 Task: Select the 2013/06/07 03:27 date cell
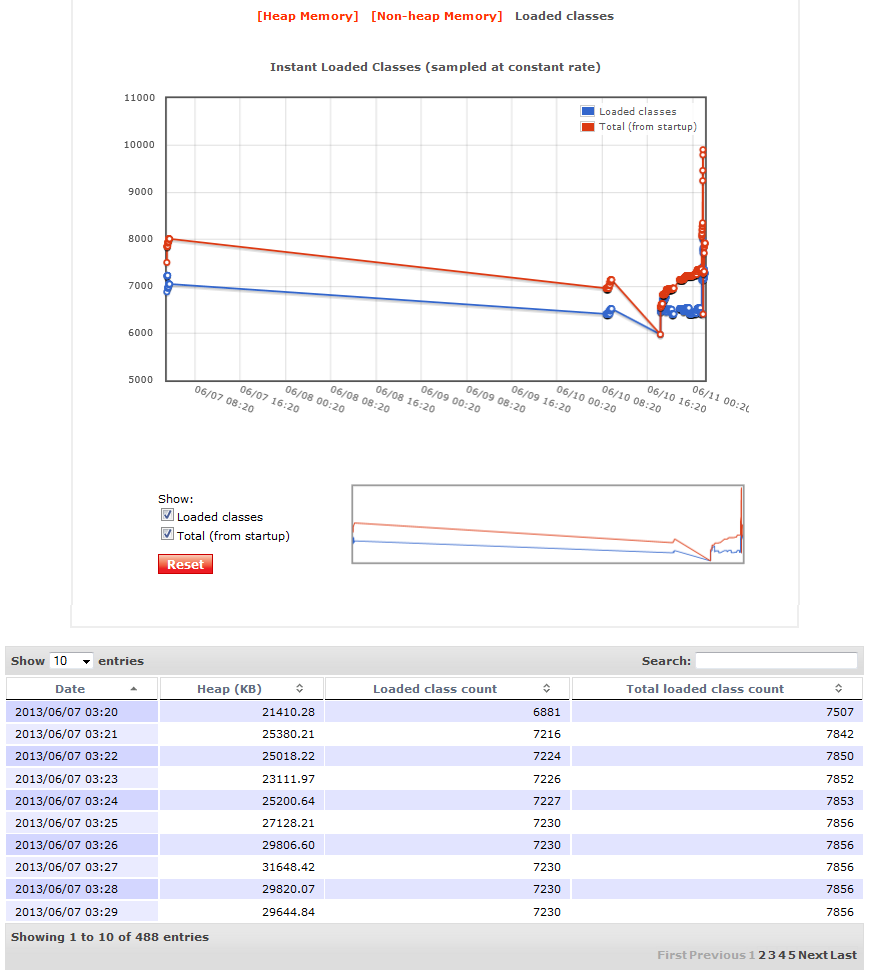click(x=82, y=867)
